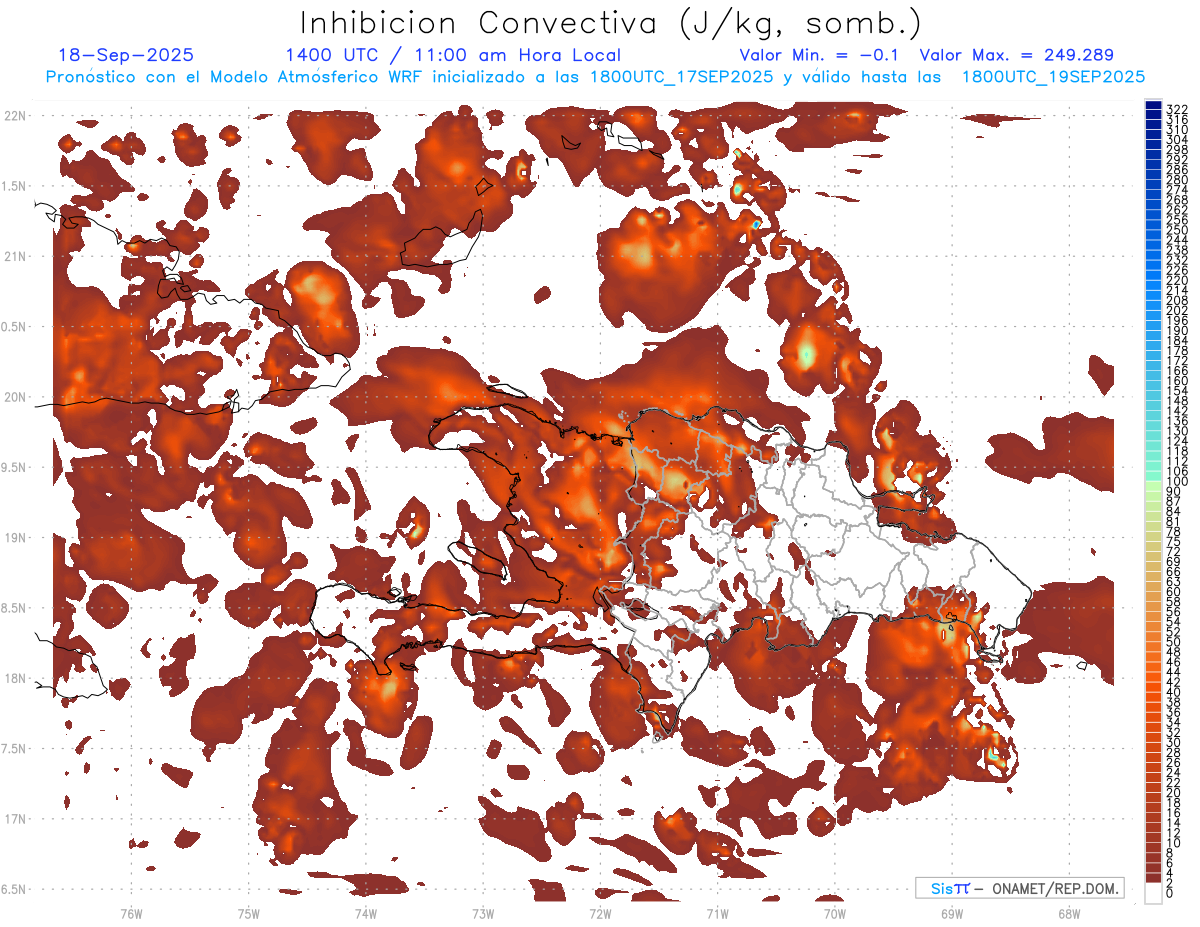Click the '70W' longitude label

[835, 913]
